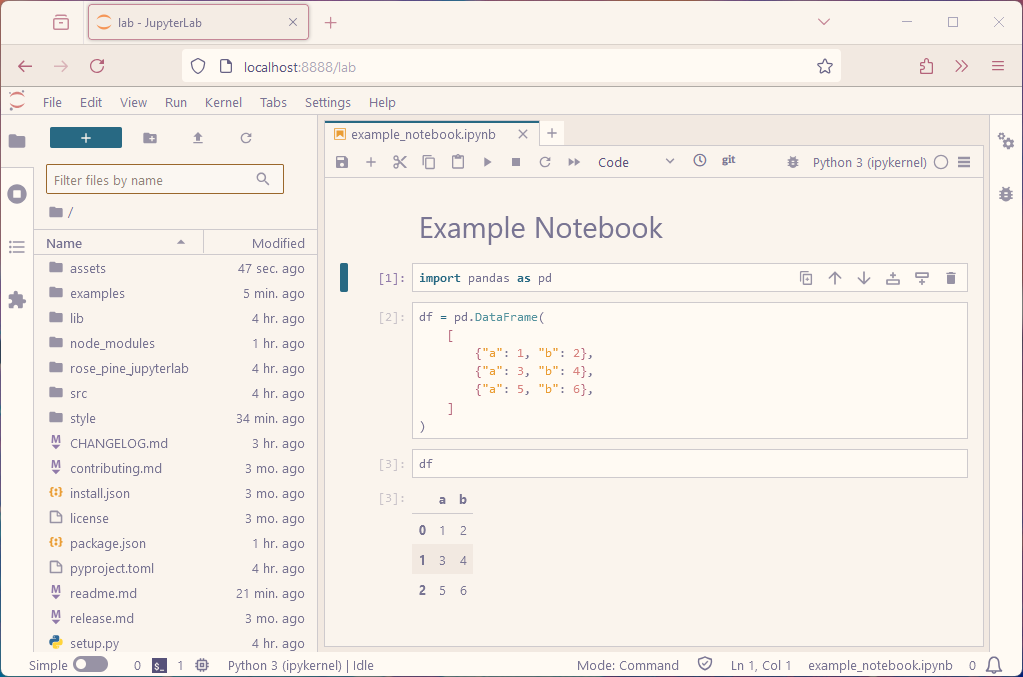This screenshot has height=677, width=1023.
Task: Interrupt the kernel with the stop icon
Action: point(516,162)
